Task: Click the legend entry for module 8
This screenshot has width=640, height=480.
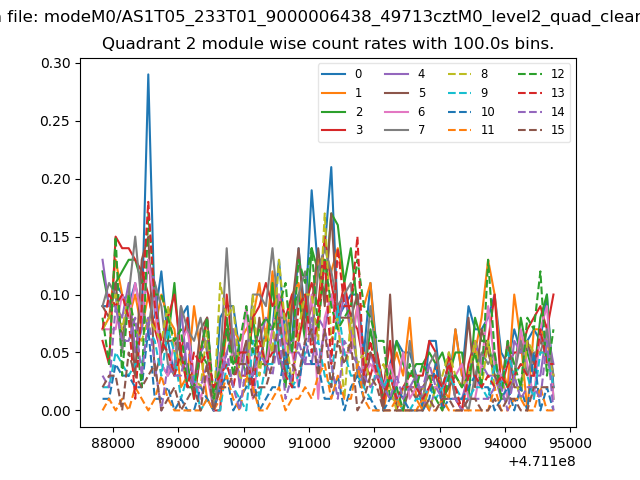Action: coord(468,74)
